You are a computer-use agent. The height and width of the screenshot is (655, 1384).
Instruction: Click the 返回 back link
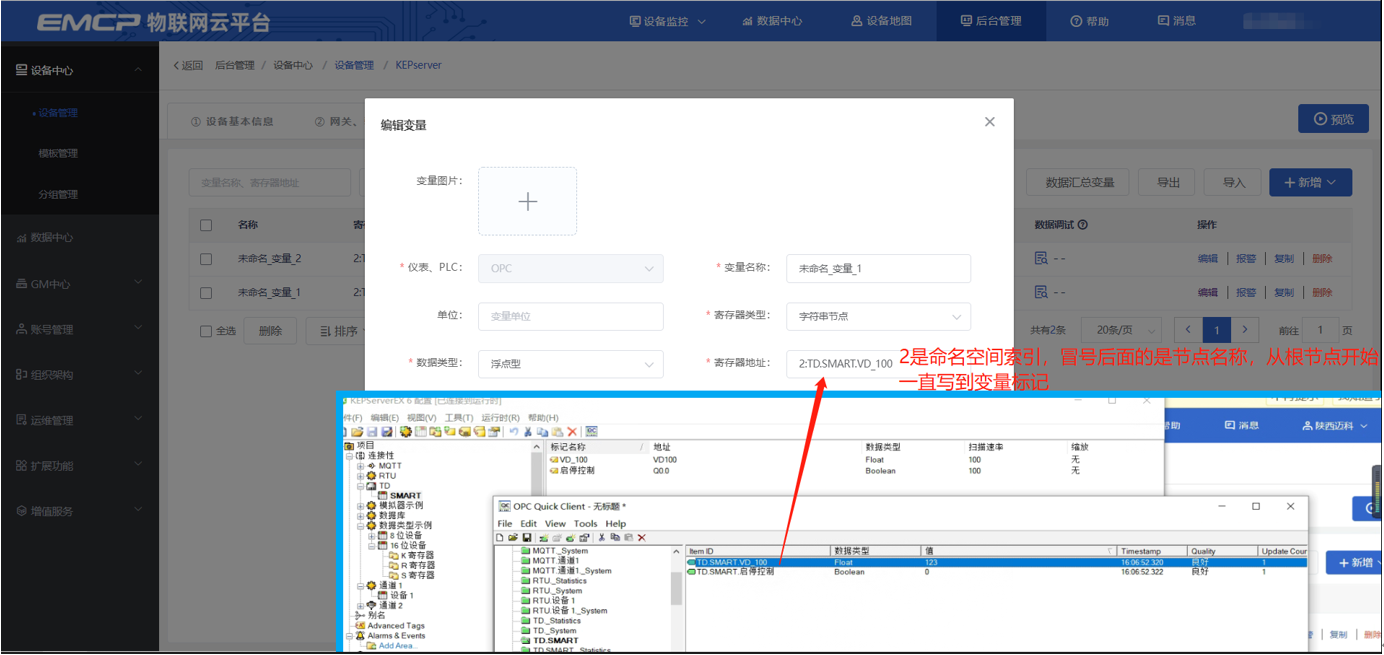coord(188,65)
